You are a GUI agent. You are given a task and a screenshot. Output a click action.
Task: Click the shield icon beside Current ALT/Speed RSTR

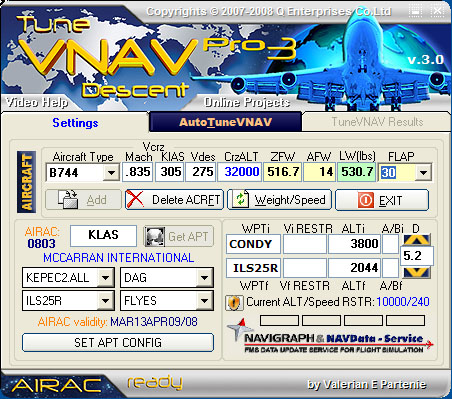coord(234,303)
